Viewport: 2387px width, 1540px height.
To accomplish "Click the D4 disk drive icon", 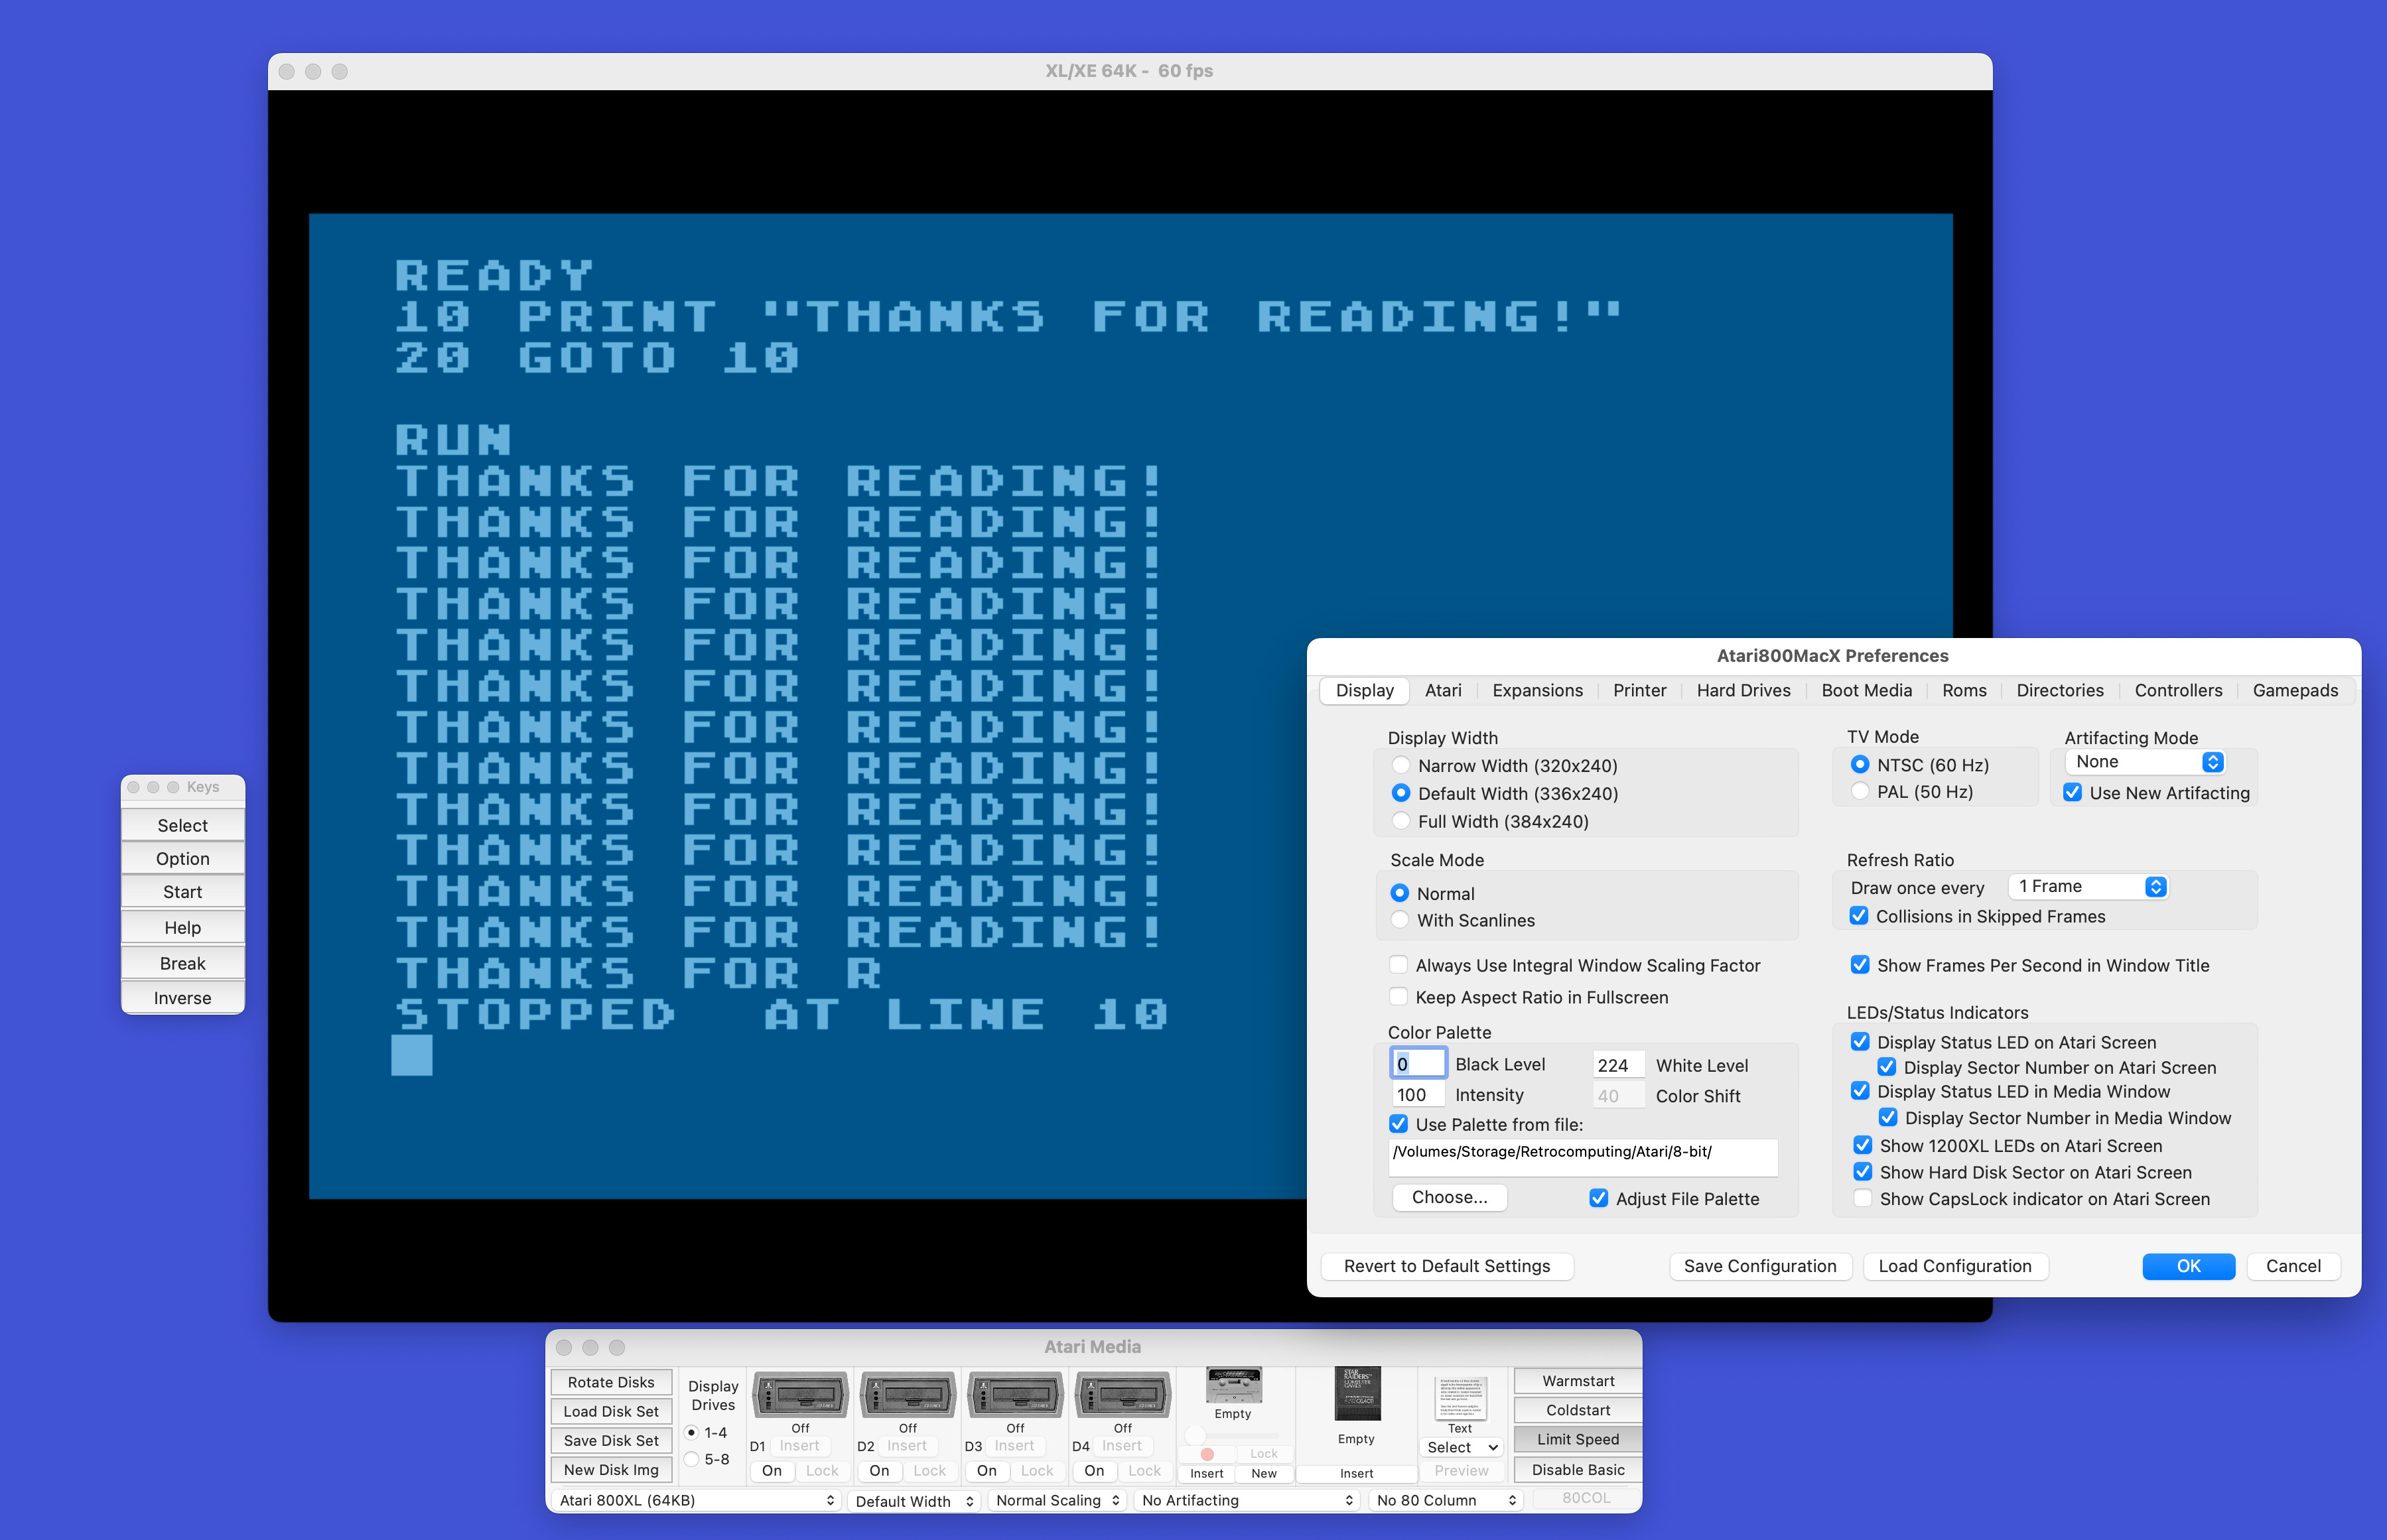I will pos(1121,1395).
